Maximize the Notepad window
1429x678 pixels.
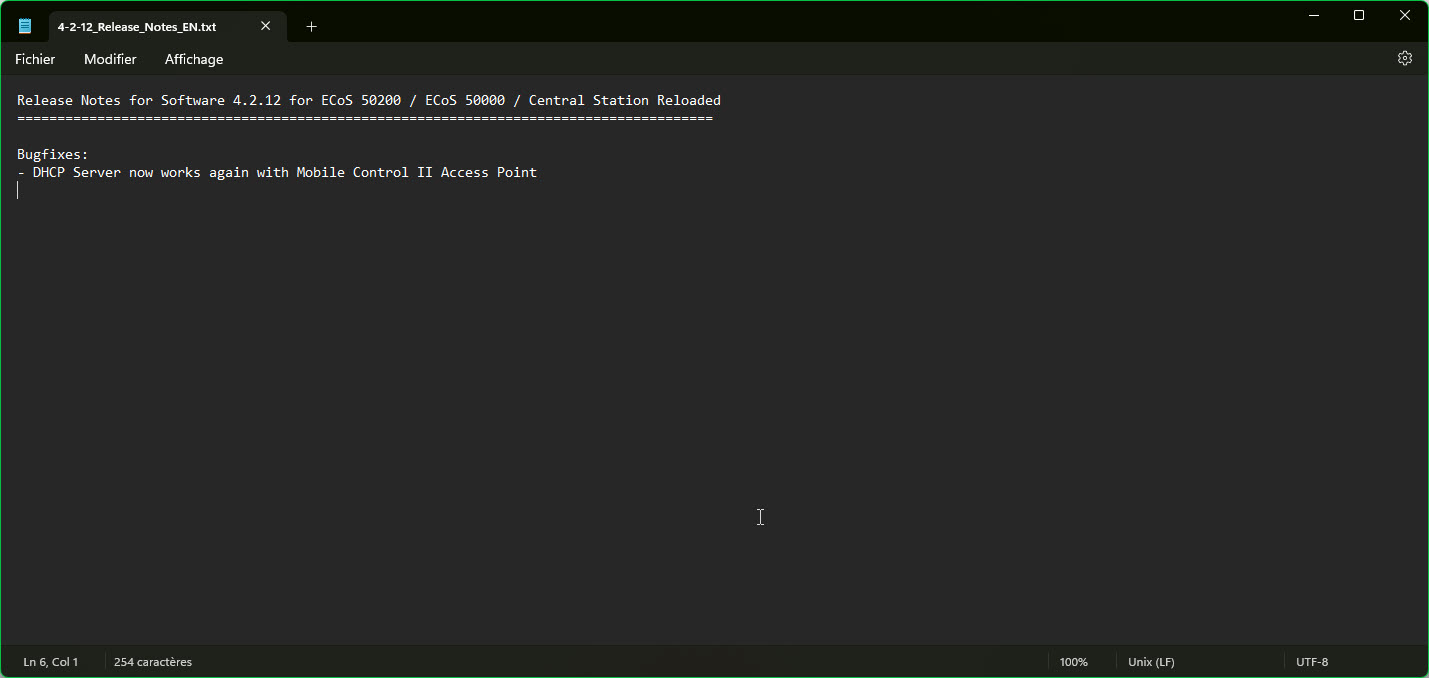pyautogui.click(x=1358, y=15)
